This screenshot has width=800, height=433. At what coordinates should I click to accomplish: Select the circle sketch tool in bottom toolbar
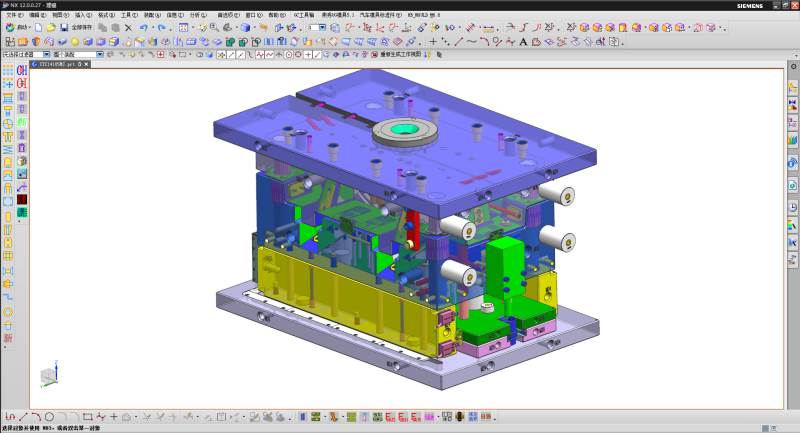[x=49, y=416]
